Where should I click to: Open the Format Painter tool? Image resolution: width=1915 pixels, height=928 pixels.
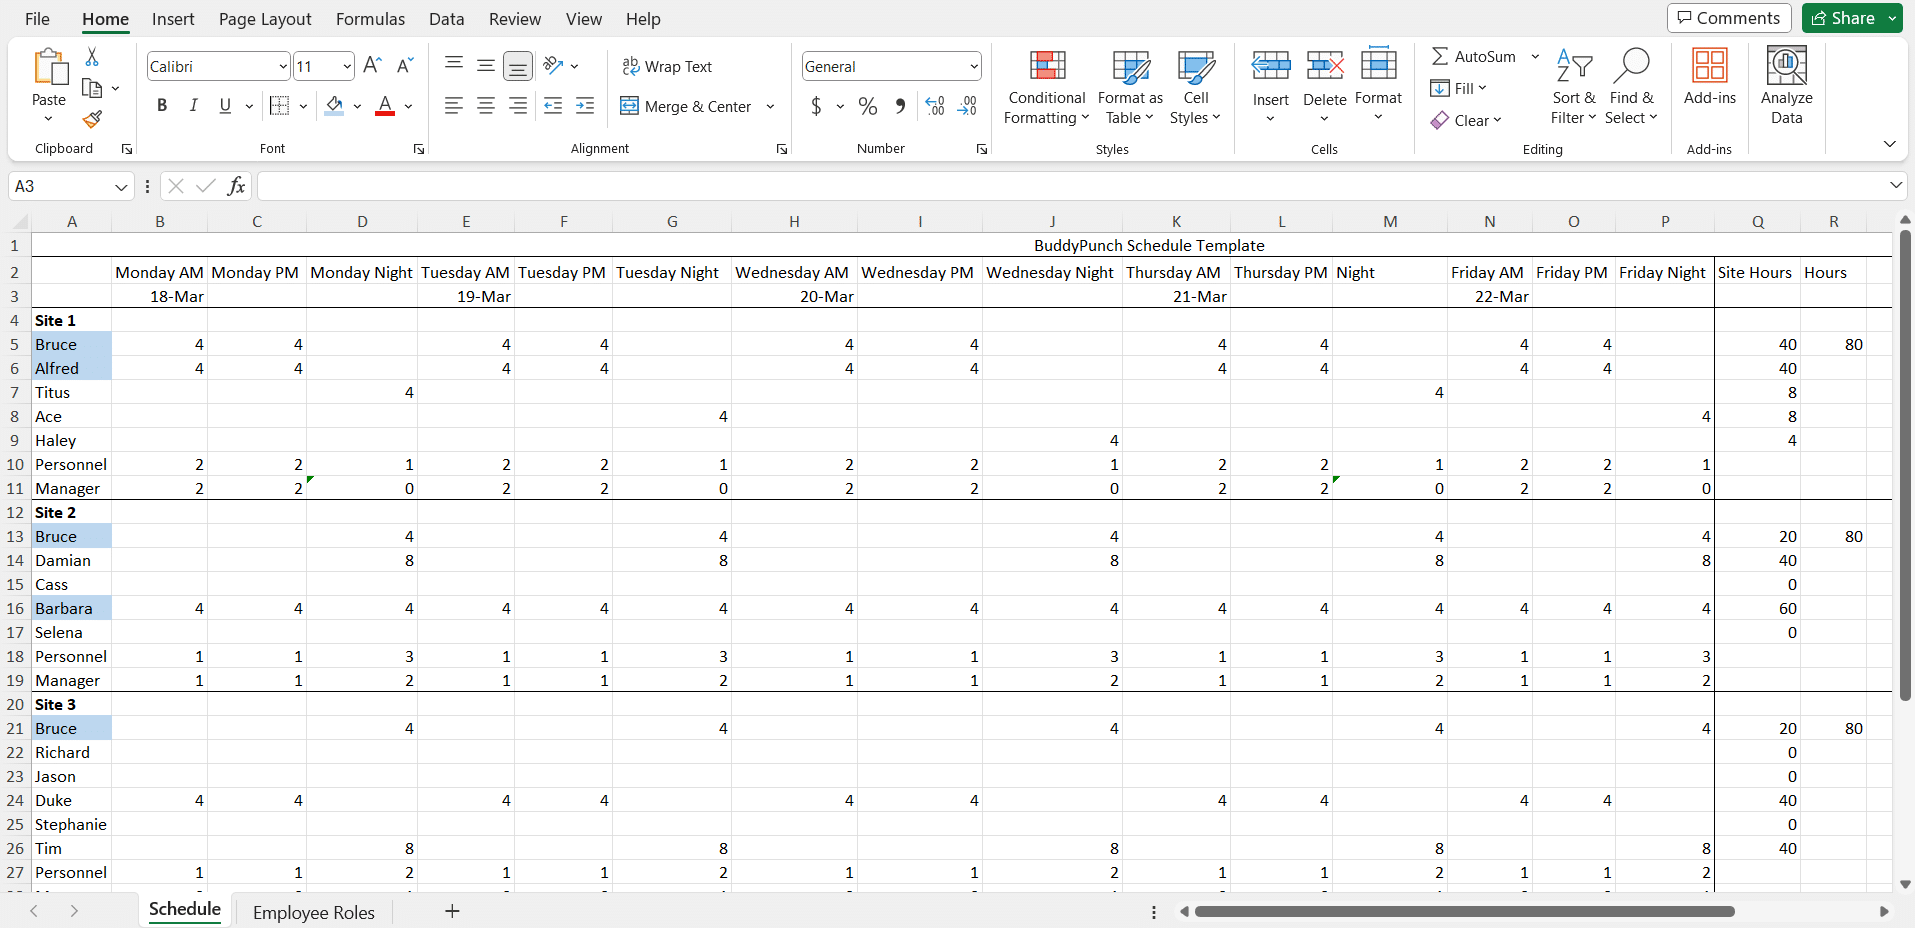93,119
